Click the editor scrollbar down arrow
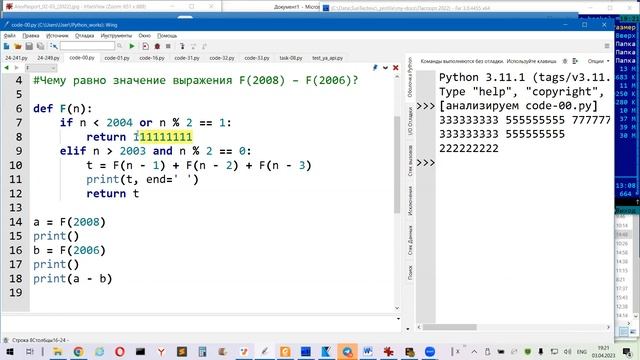640x360 pixels. pos(397,308)
